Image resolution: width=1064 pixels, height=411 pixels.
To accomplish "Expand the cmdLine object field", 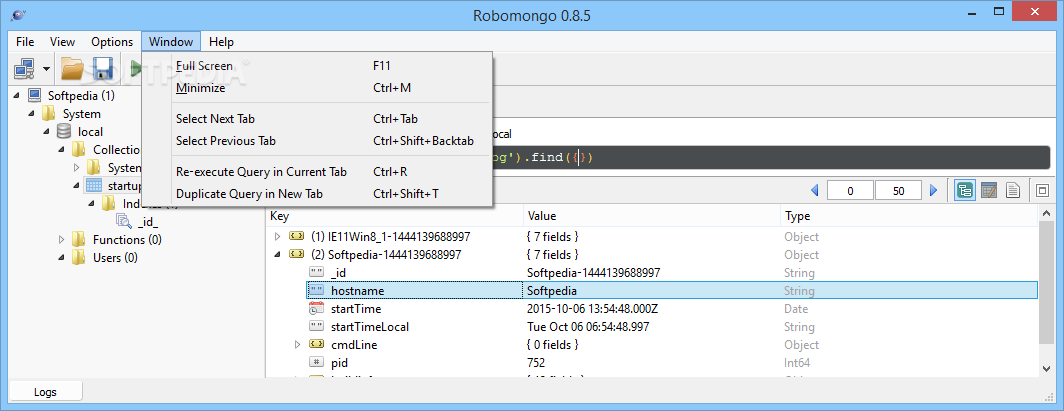I will point(297,345).
